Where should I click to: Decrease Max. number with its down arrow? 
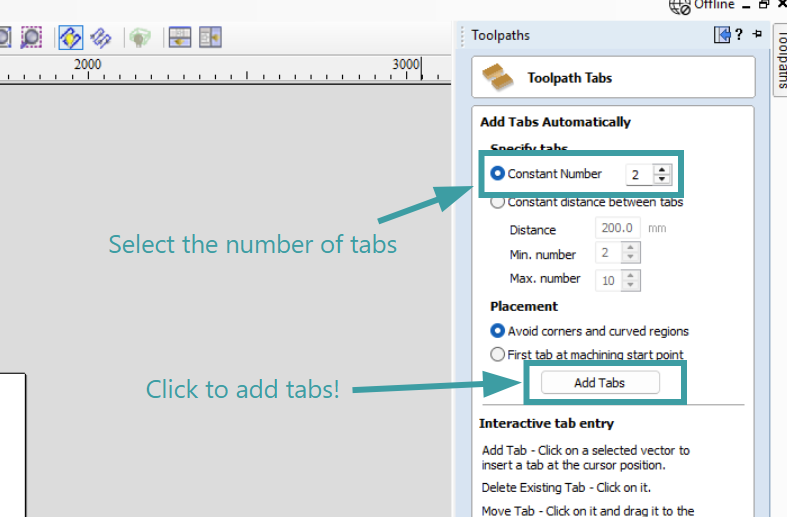[x=630, y=285]
